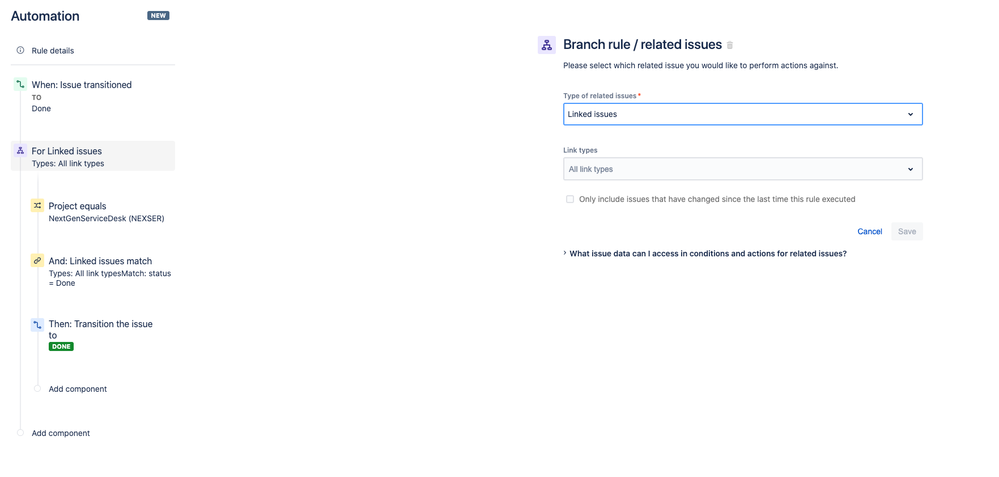
Task: Open the Type of related issues dropdown
Action: click(743, 114)
